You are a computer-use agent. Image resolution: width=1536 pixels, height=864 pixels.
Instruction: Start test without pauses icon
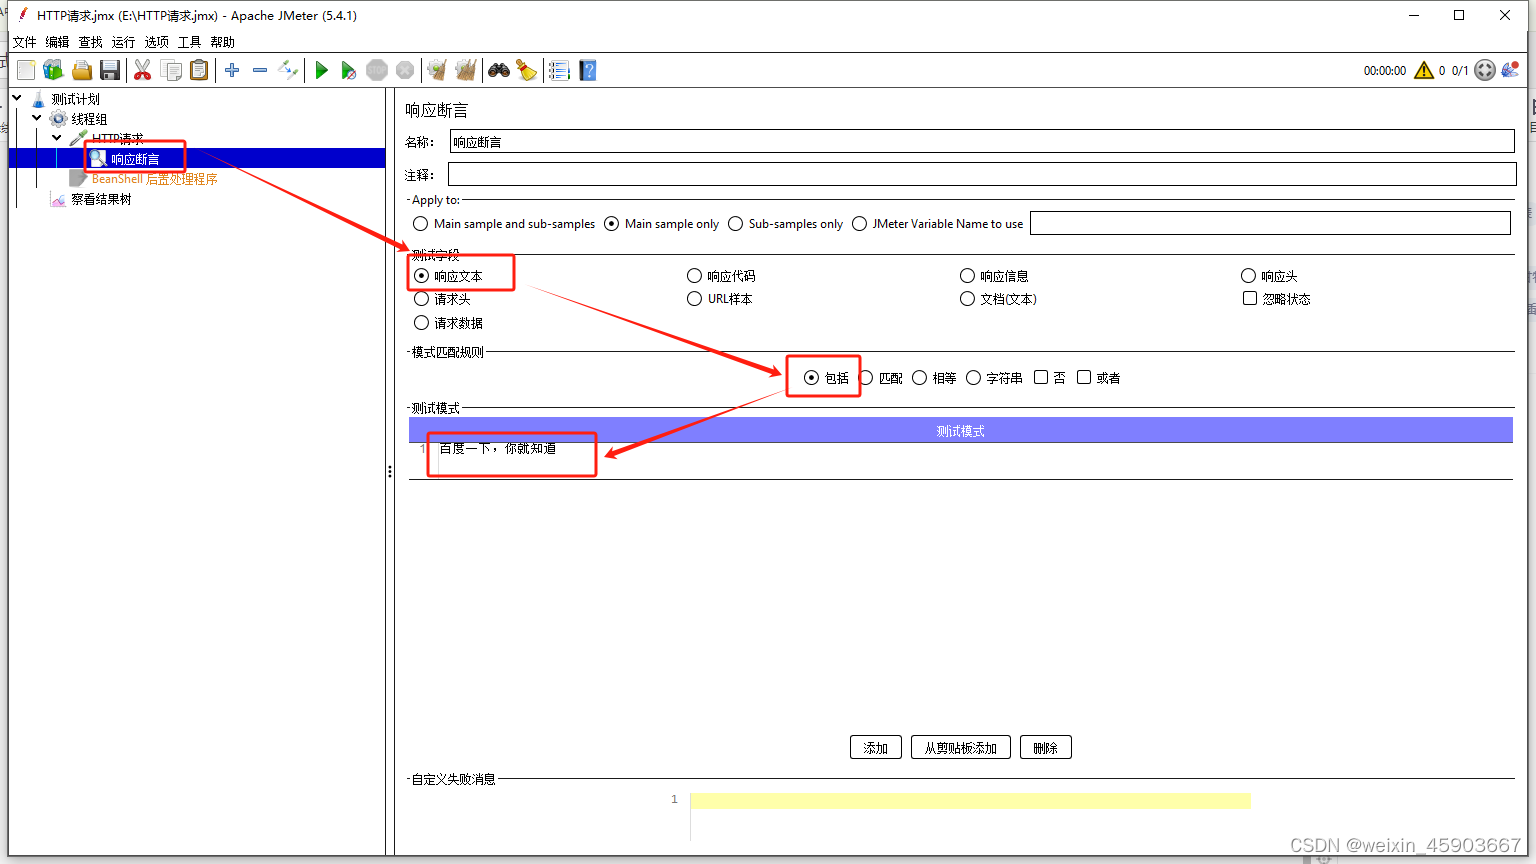(x=348, y=70)
